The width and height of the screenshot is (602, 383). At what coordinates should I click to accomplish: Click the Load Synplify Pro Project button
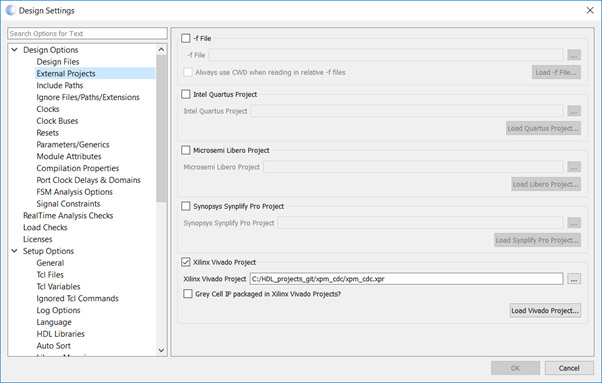pyautogui.click(x=537, y=240)
